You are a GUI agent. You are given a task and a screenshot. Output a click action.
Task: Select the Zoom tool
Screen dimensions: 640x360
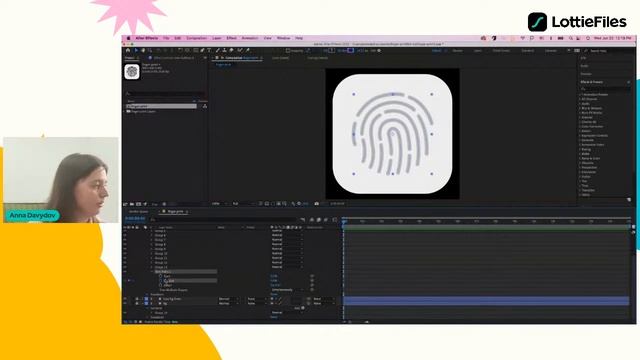click(149, 51)
